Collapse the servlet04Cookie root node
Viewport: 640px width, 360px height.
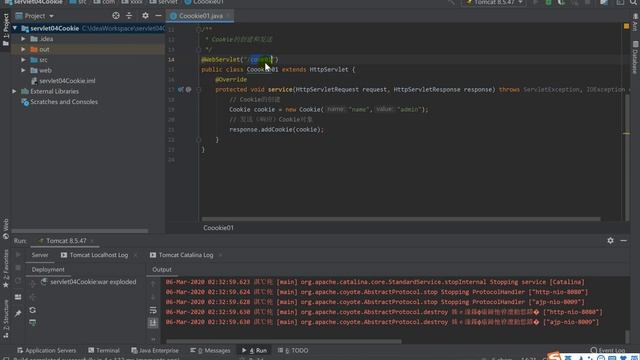click(x=15, y=29)
